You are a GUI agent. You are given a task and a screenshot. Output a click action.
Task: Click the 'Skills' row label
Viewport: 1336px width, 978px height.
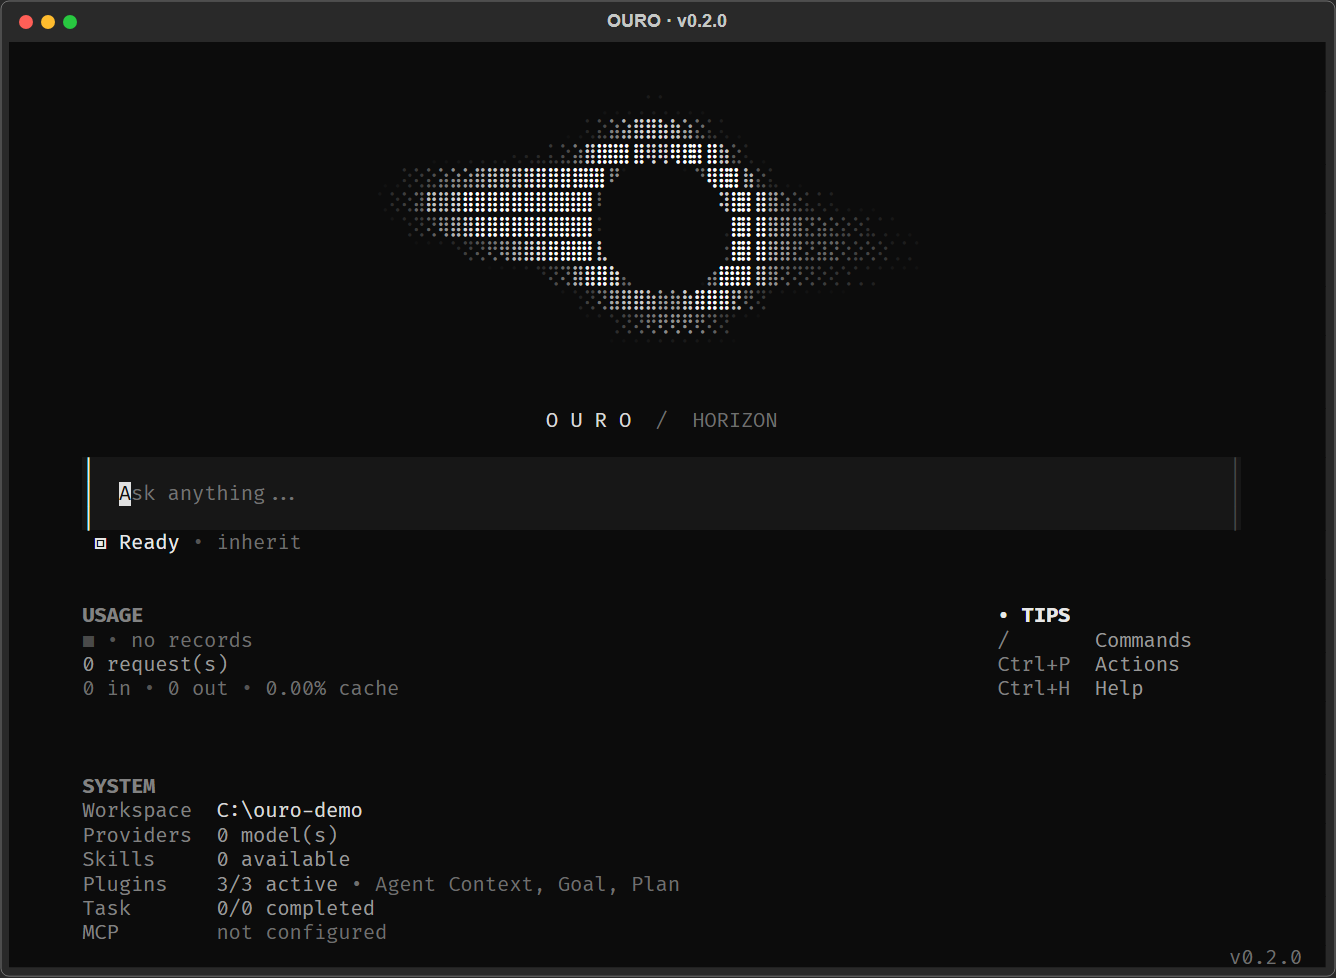click(119, 859)
